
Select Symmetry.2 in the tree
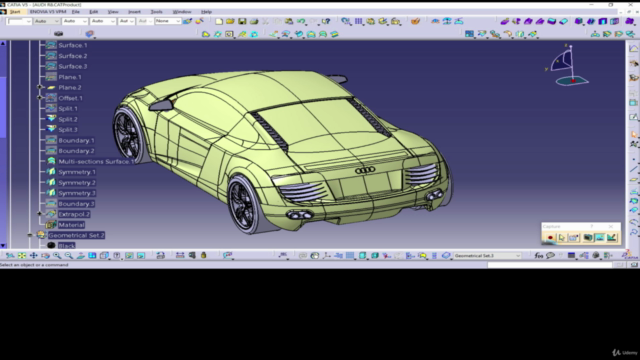point(77,182)
